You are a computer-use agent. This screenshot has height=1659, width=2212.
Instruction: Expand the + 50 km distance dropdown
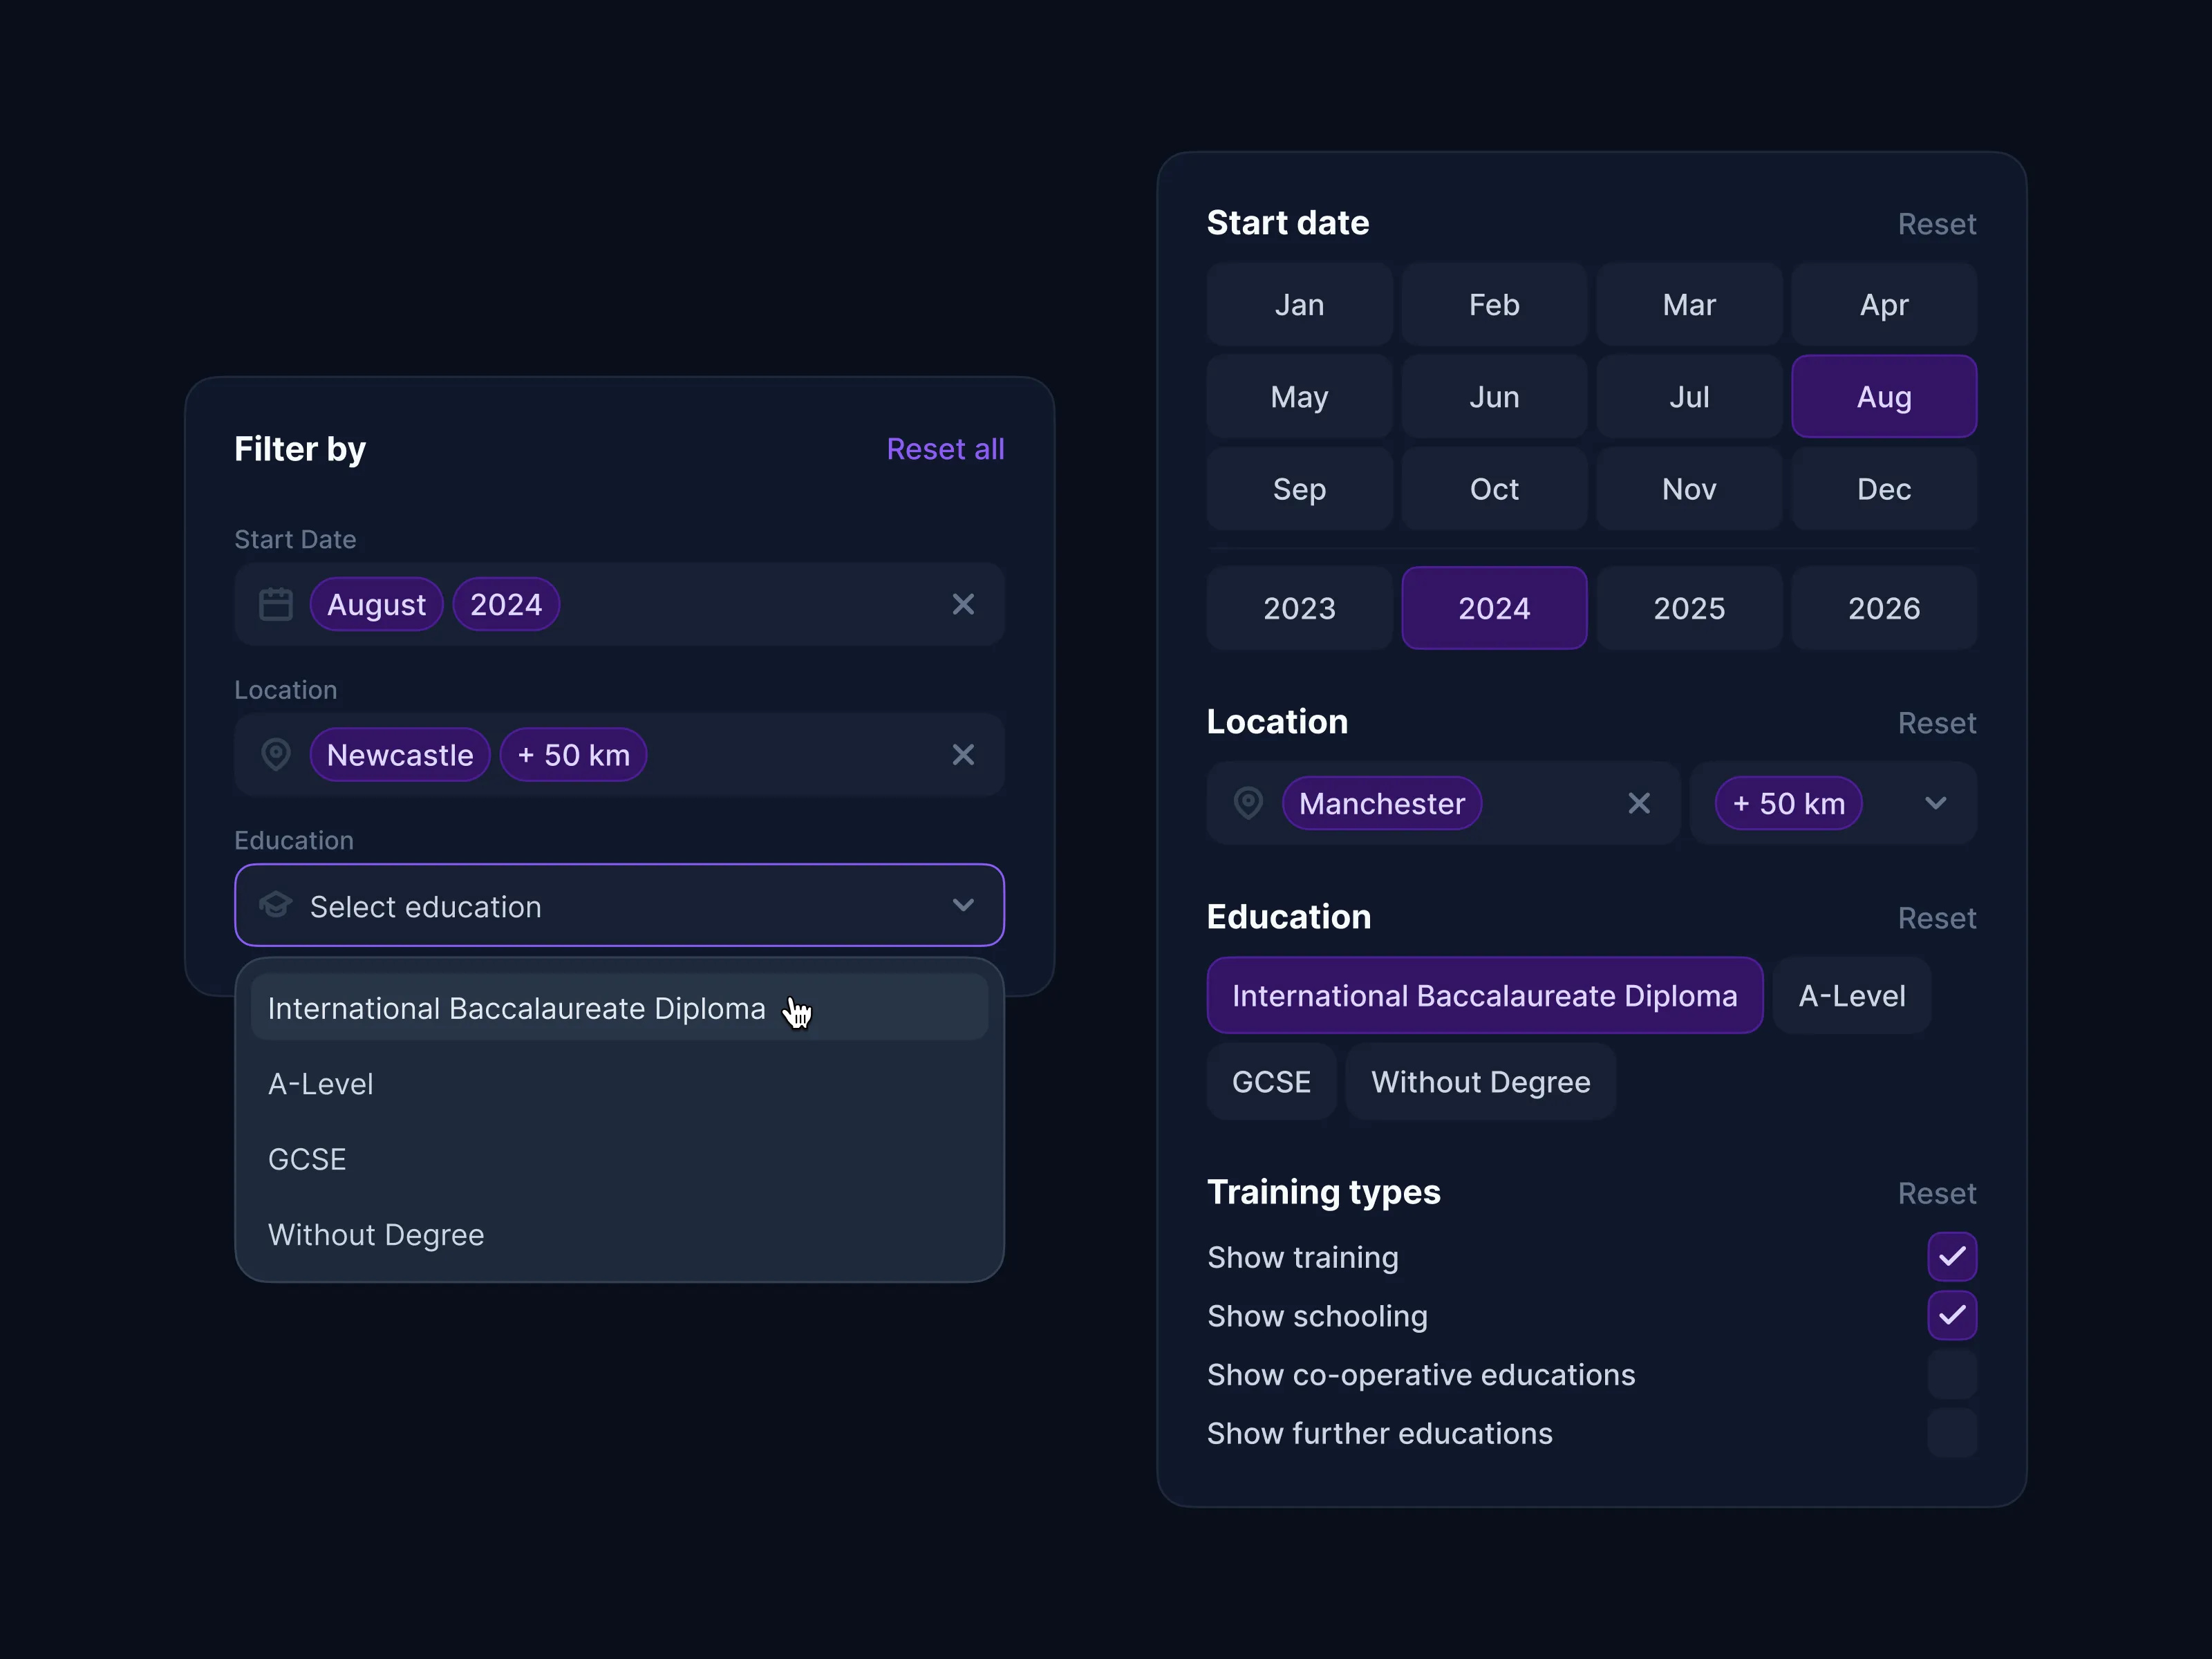[x=1936, y=803]
